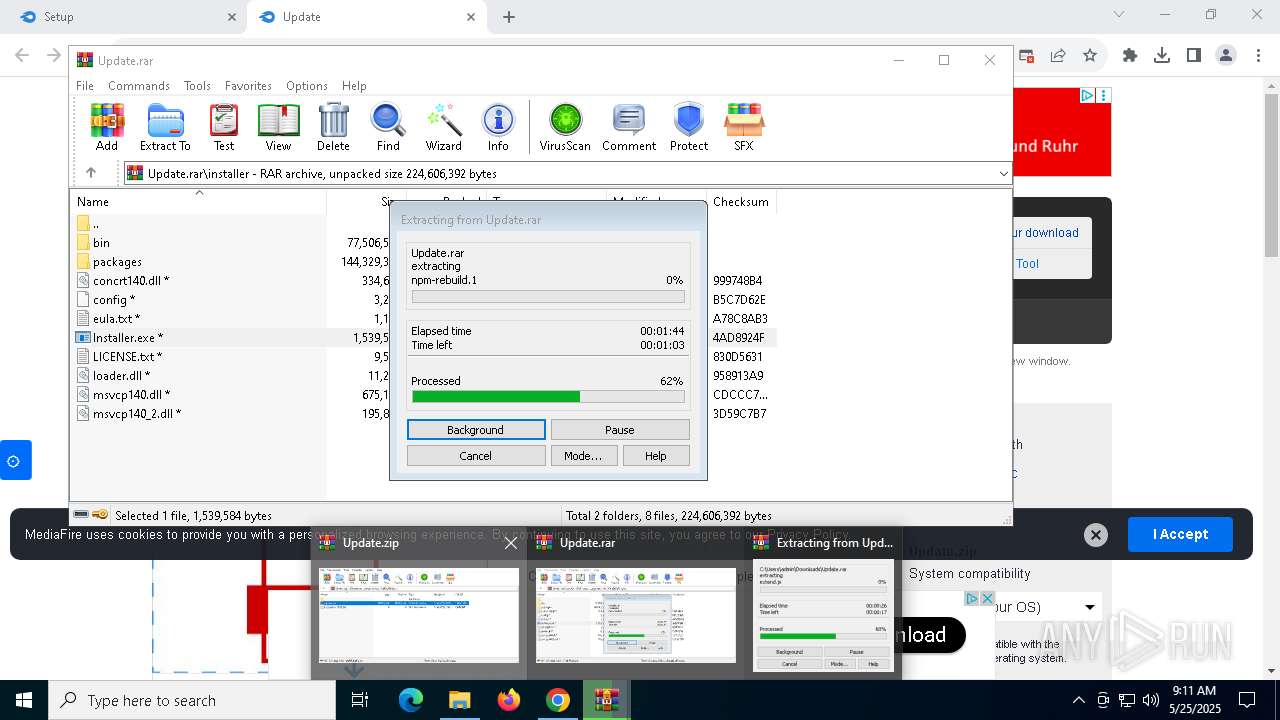This screenshot has width=1280, height=720.
Task: Add archive Comment
Action: pyautogui.click(x=629, y=127)
